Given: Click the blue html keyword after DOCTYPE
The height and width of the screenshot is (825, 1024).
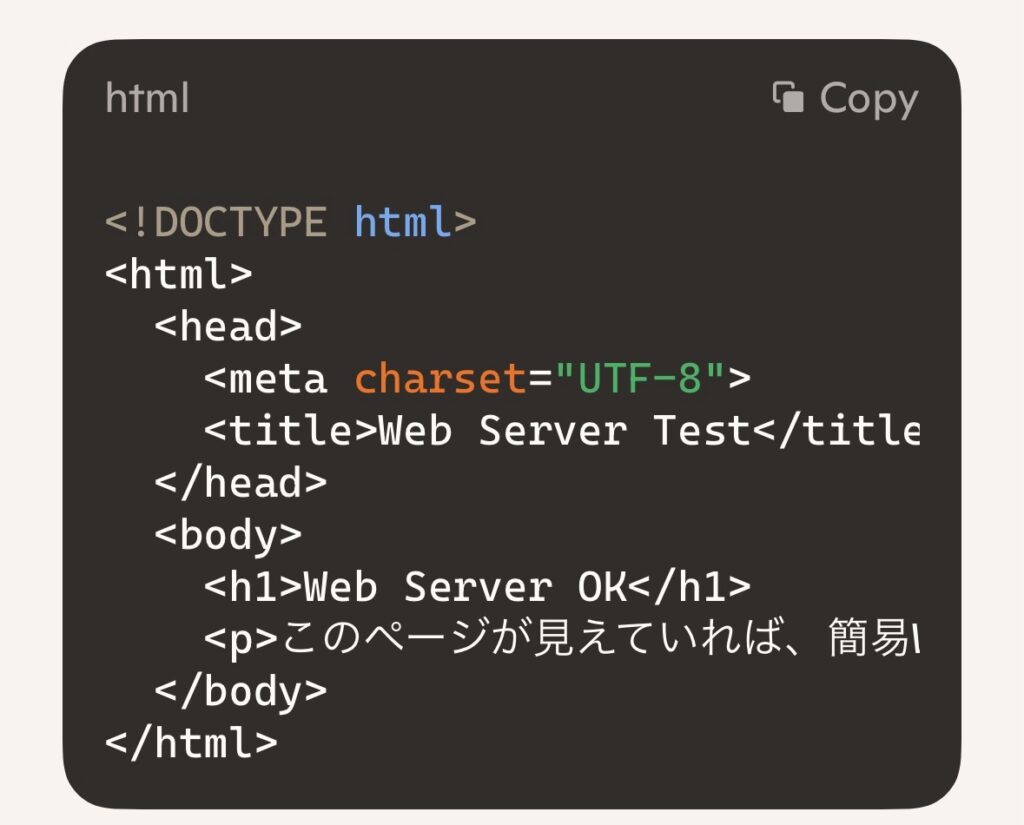Looking at the screenshot, I should click(x=403, y=222).
